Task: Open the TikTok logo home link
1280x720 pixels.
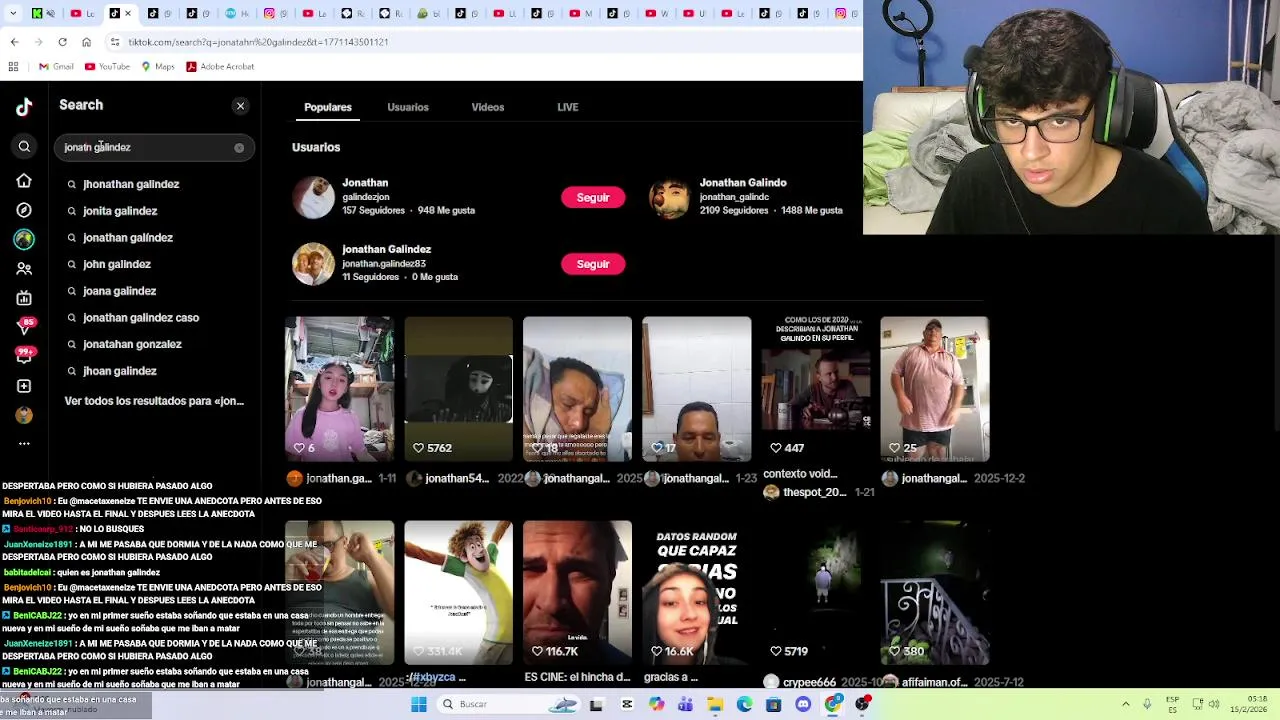Action: point(24,107)
